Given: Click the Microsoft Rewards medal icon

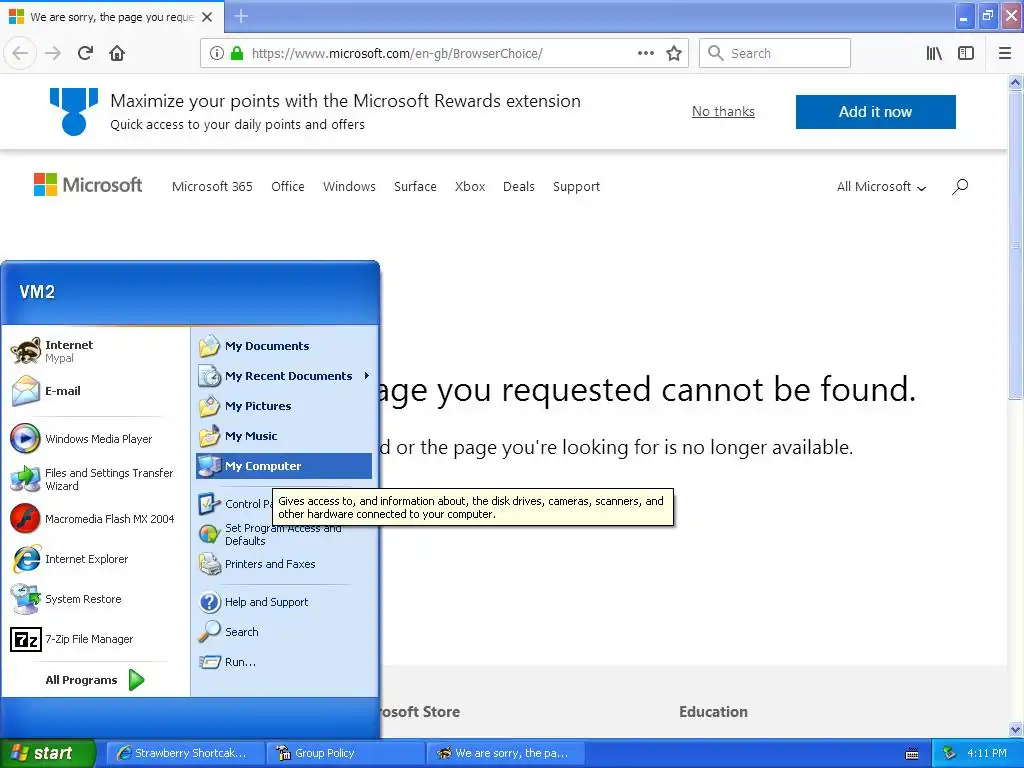Looking at the screenshot, I should click(74, 112).
